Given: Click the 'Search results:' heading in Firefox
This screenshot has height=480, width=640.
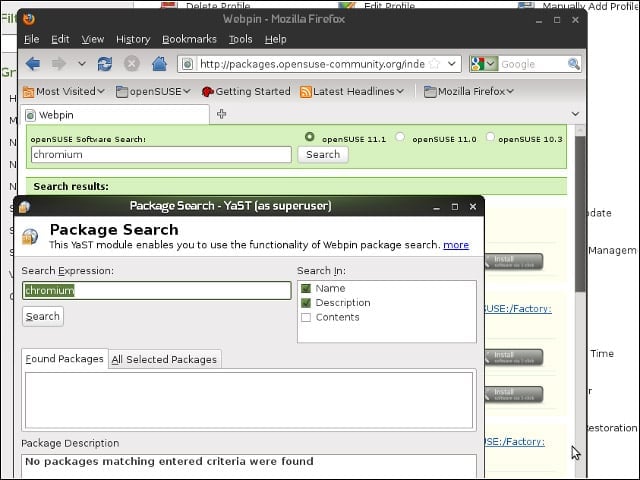Looking at the screenshot, I should 71,187.
